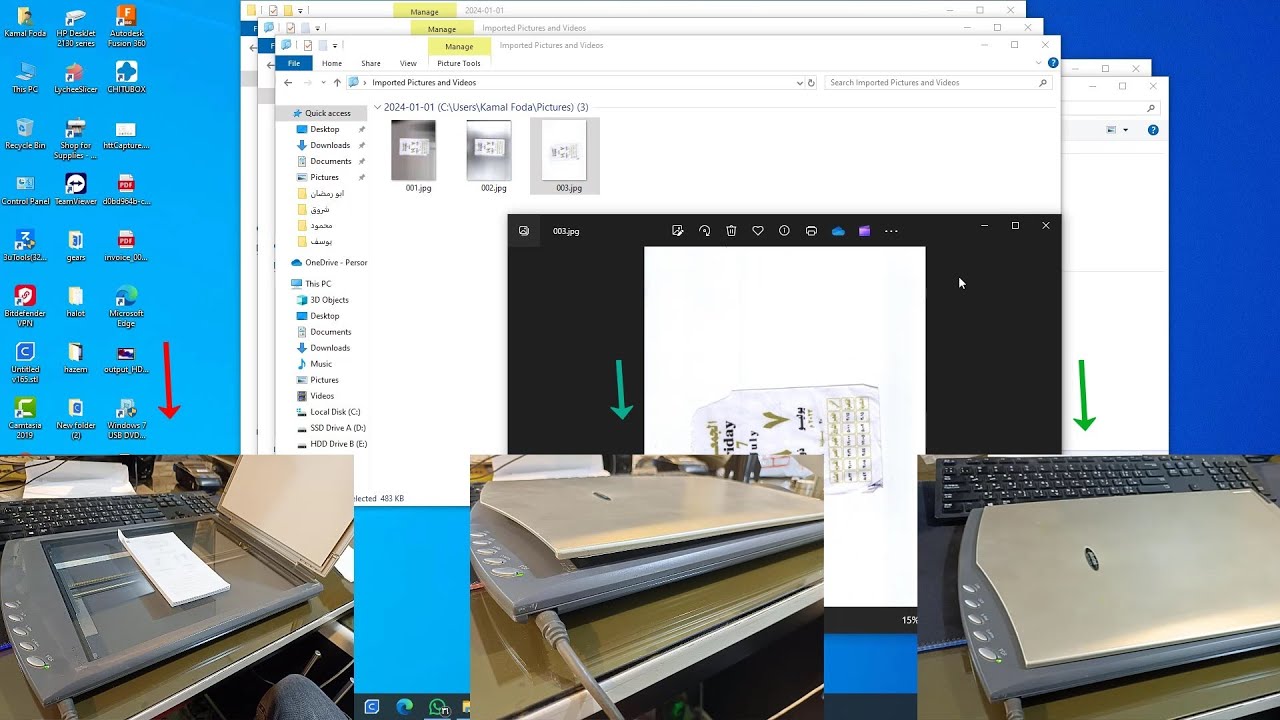The width and height of the screenshot is (1280, 720).
Task: Open Downloads under Quick access
Action: tap(330, 145)
